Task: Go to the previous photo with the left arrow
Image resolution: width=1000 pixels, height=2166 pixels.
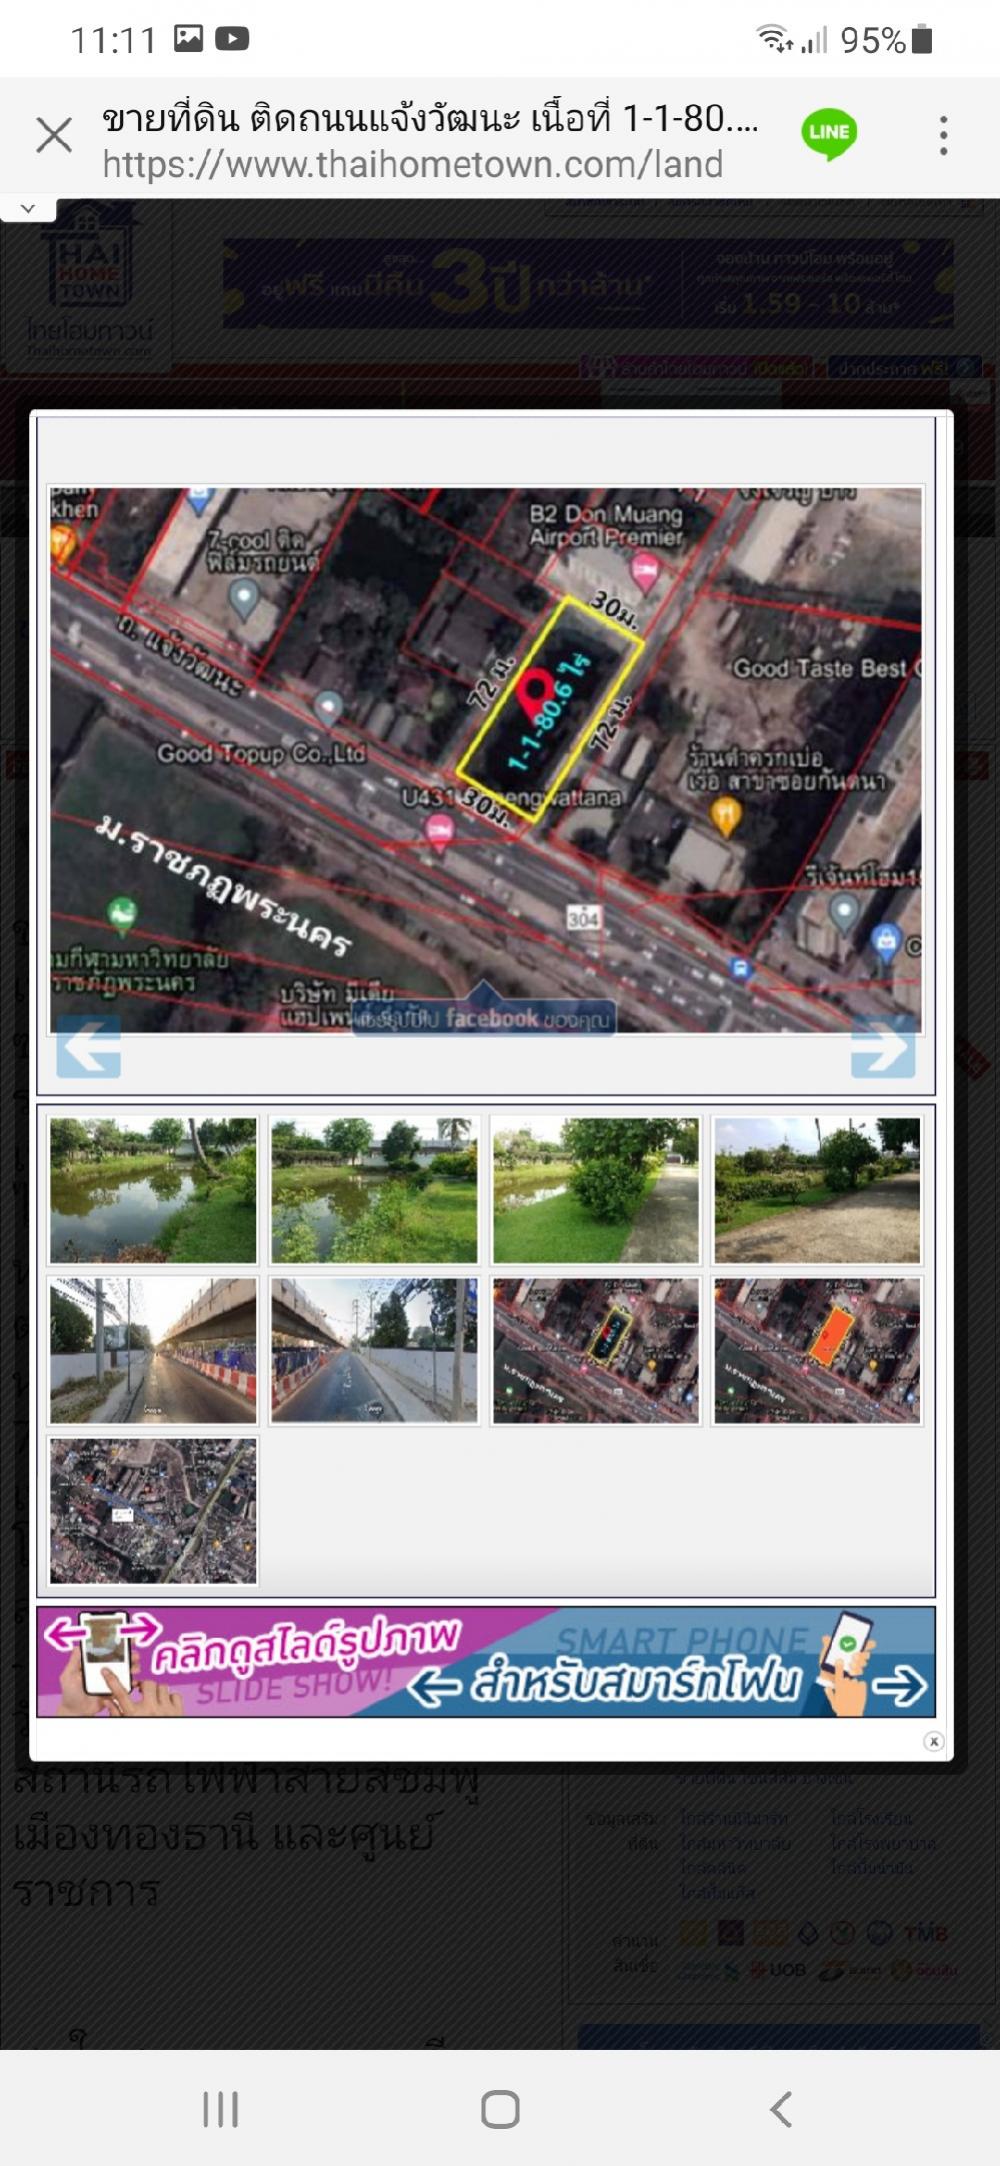Action: pos(89,1046)
